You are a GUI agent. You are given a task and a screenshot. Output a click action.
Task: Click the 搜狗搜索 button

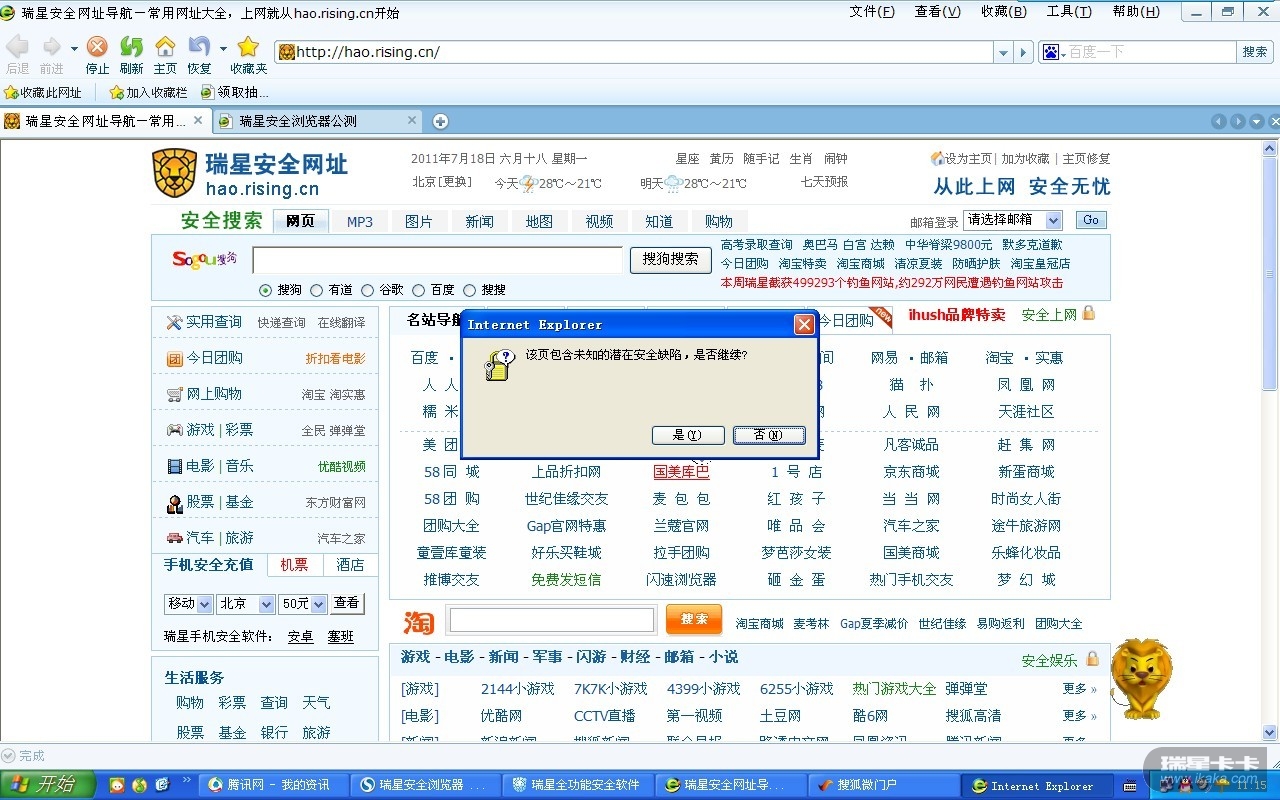(670, 259)
